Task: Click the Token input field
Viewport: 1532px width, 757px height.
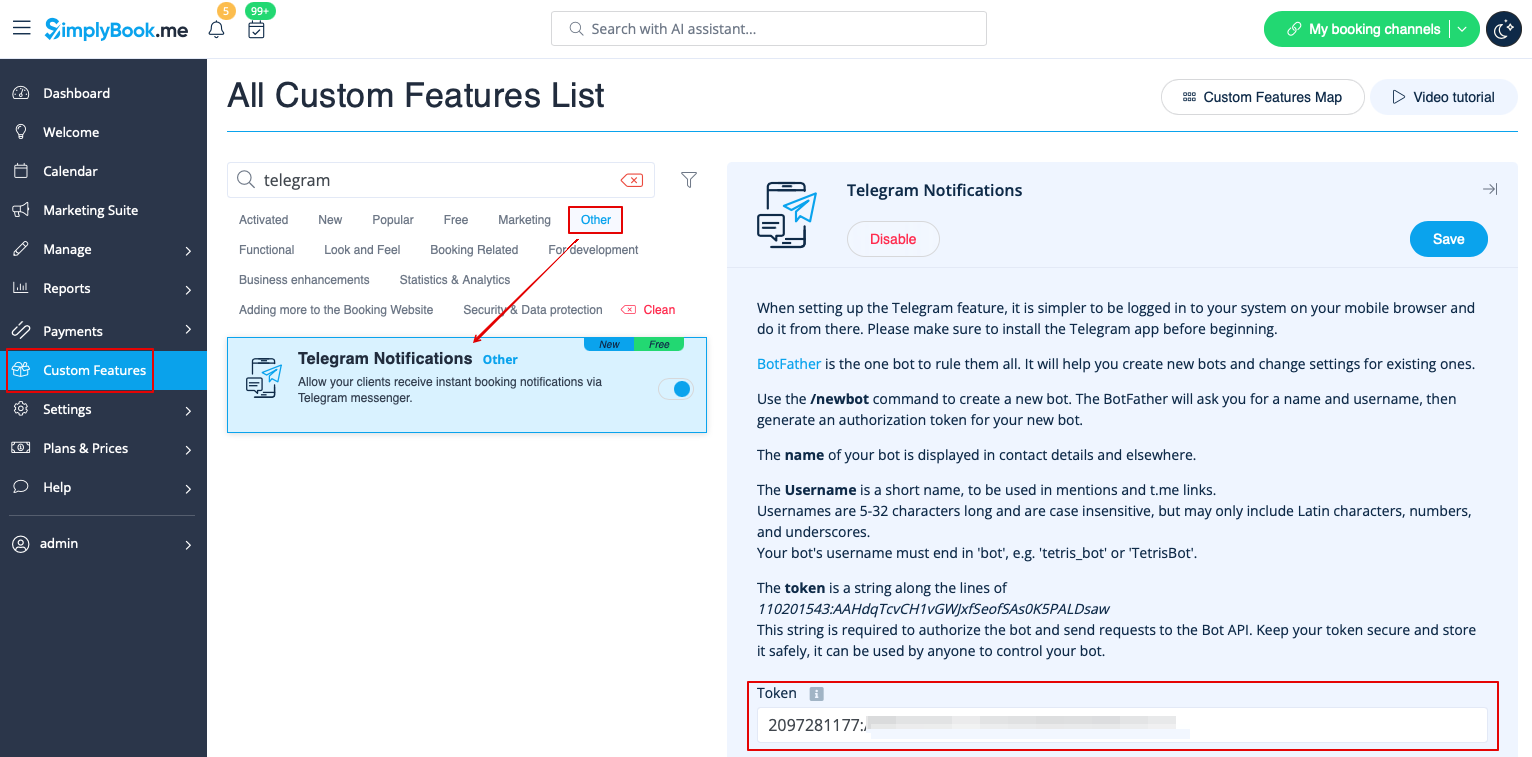Action: point(1122,725)
